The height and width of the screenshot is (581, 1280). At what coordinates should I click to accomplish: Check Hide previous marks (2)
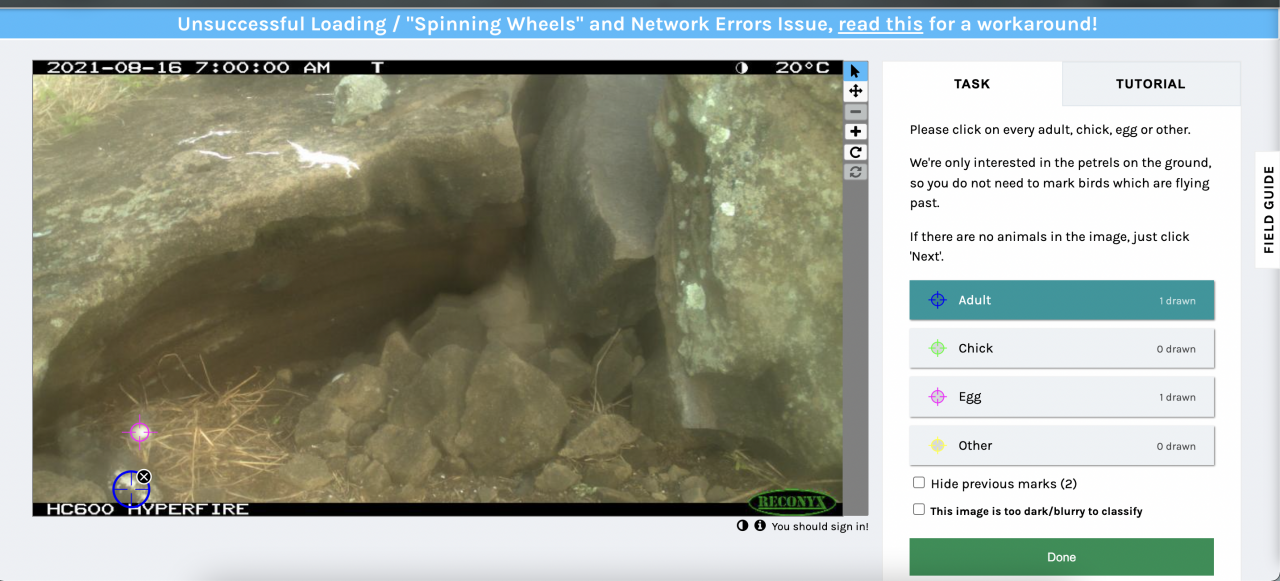(919, 483)
